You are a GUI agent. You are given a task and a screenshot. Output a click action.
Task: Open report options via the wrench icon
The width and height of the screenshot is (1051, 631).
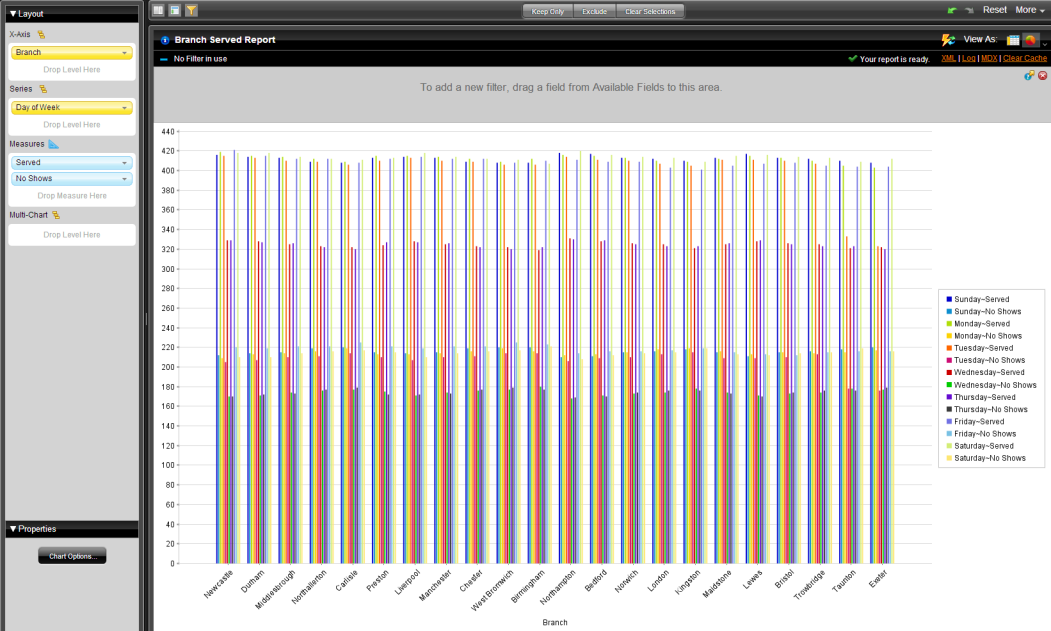tap(1029, 76)
